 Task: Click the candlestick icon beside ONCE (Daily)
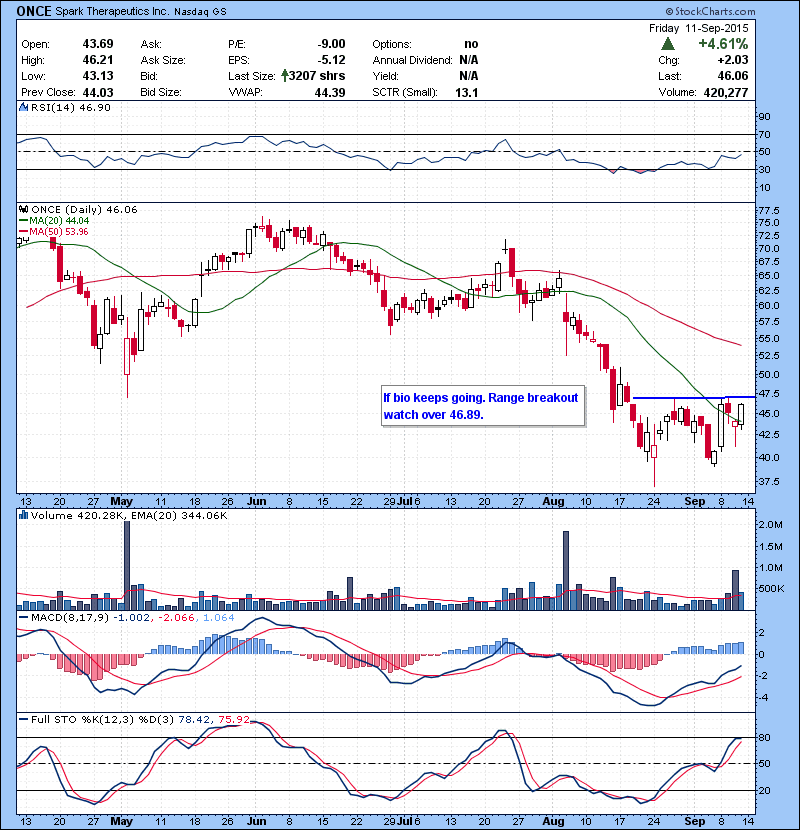[x=24, y=210]
